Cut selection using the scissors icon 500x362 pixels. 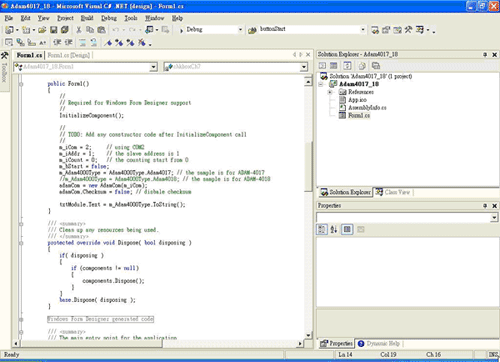coord(79,30)
